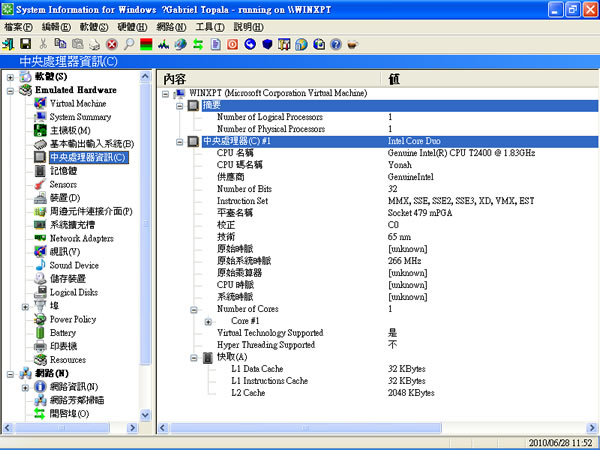The width and height of the screenshot is (600, 450).
Task: Click the red stop toolbar icon
Action: click(111, 45)
